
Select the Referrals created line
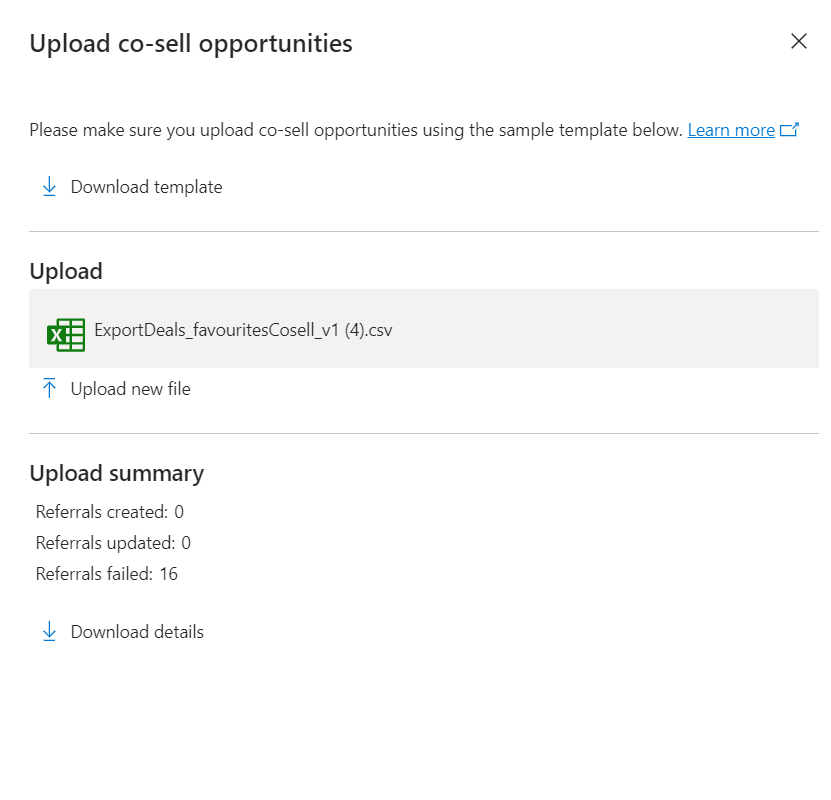point(110,512)
